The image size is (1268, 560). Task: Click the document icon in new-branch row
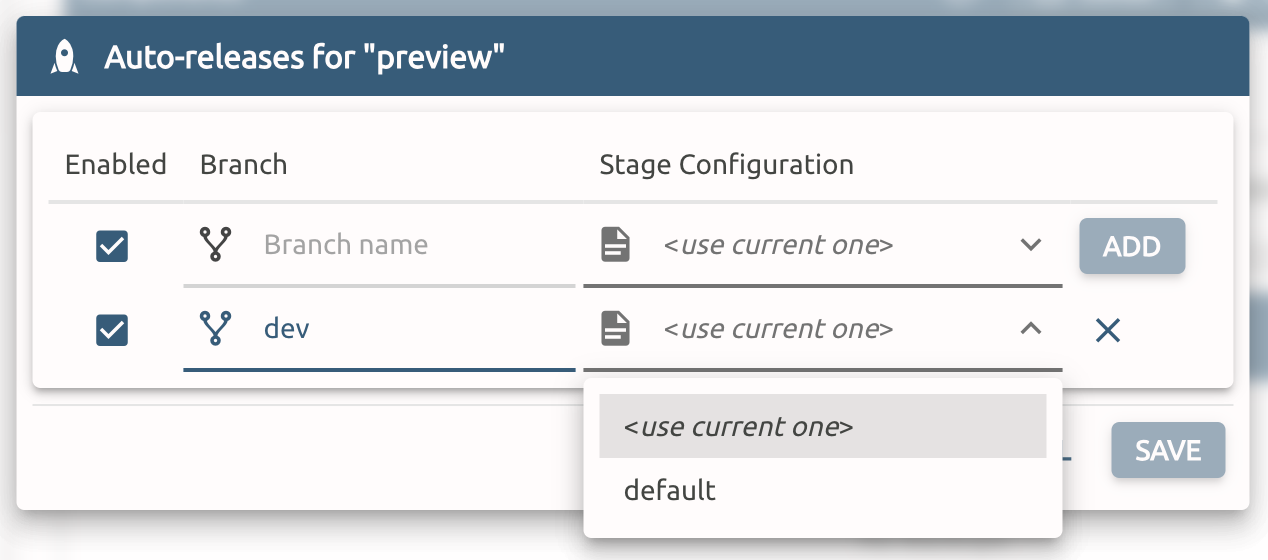[616, 245]
